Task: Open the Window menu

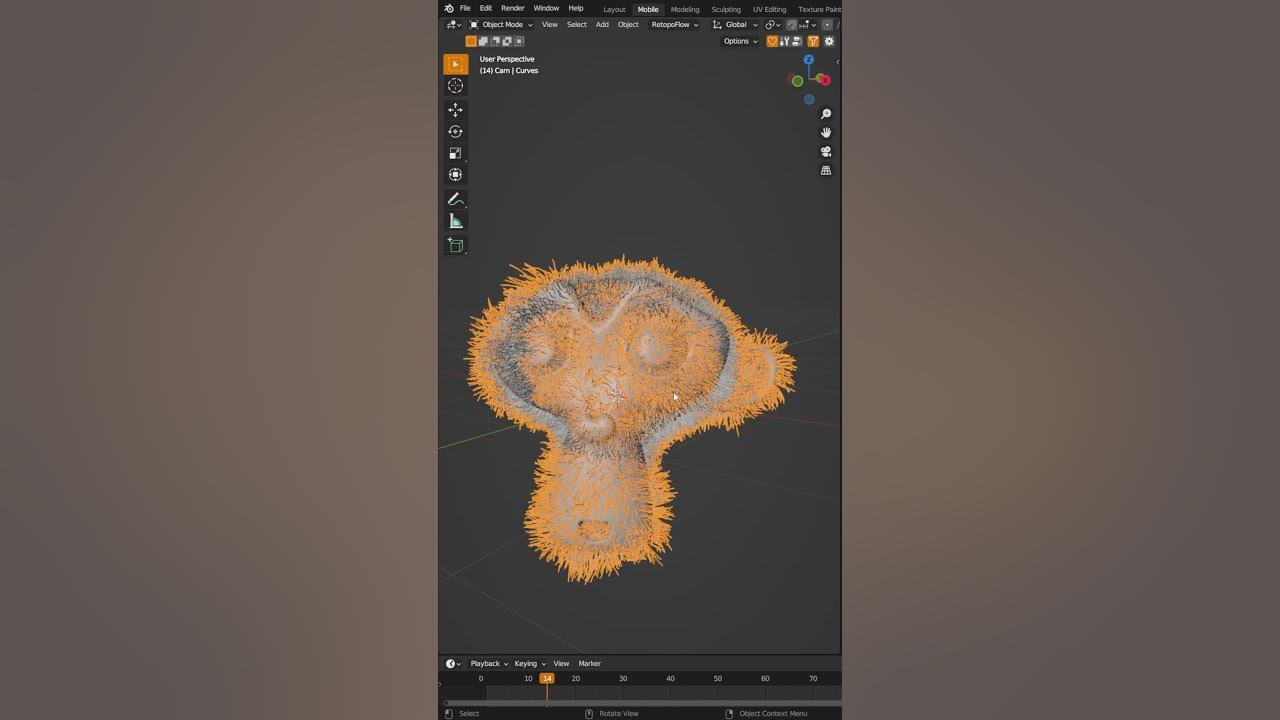Action: (x=546, y=8)
